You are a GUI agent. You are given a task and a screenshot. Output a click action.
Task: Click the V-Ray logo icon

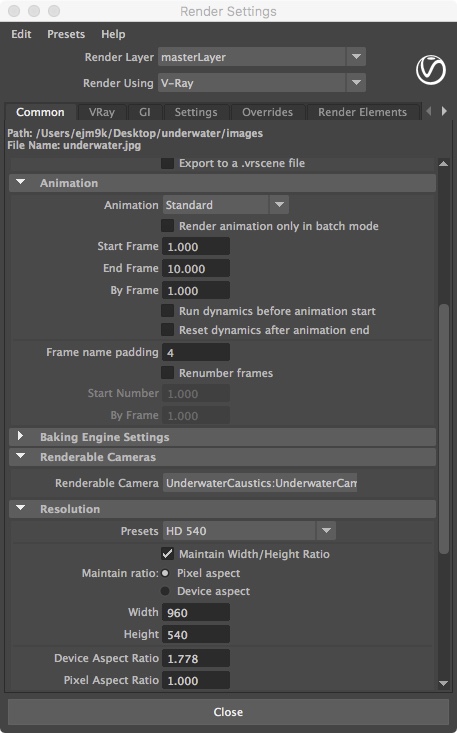[430, 70]
